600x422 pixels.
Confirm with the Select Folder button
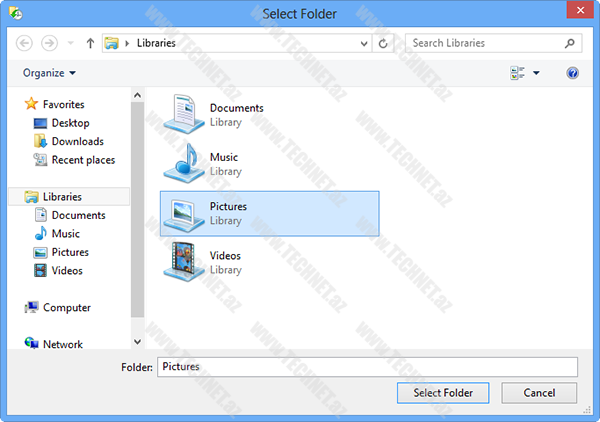pyautogui.click(x=443, y=393)
